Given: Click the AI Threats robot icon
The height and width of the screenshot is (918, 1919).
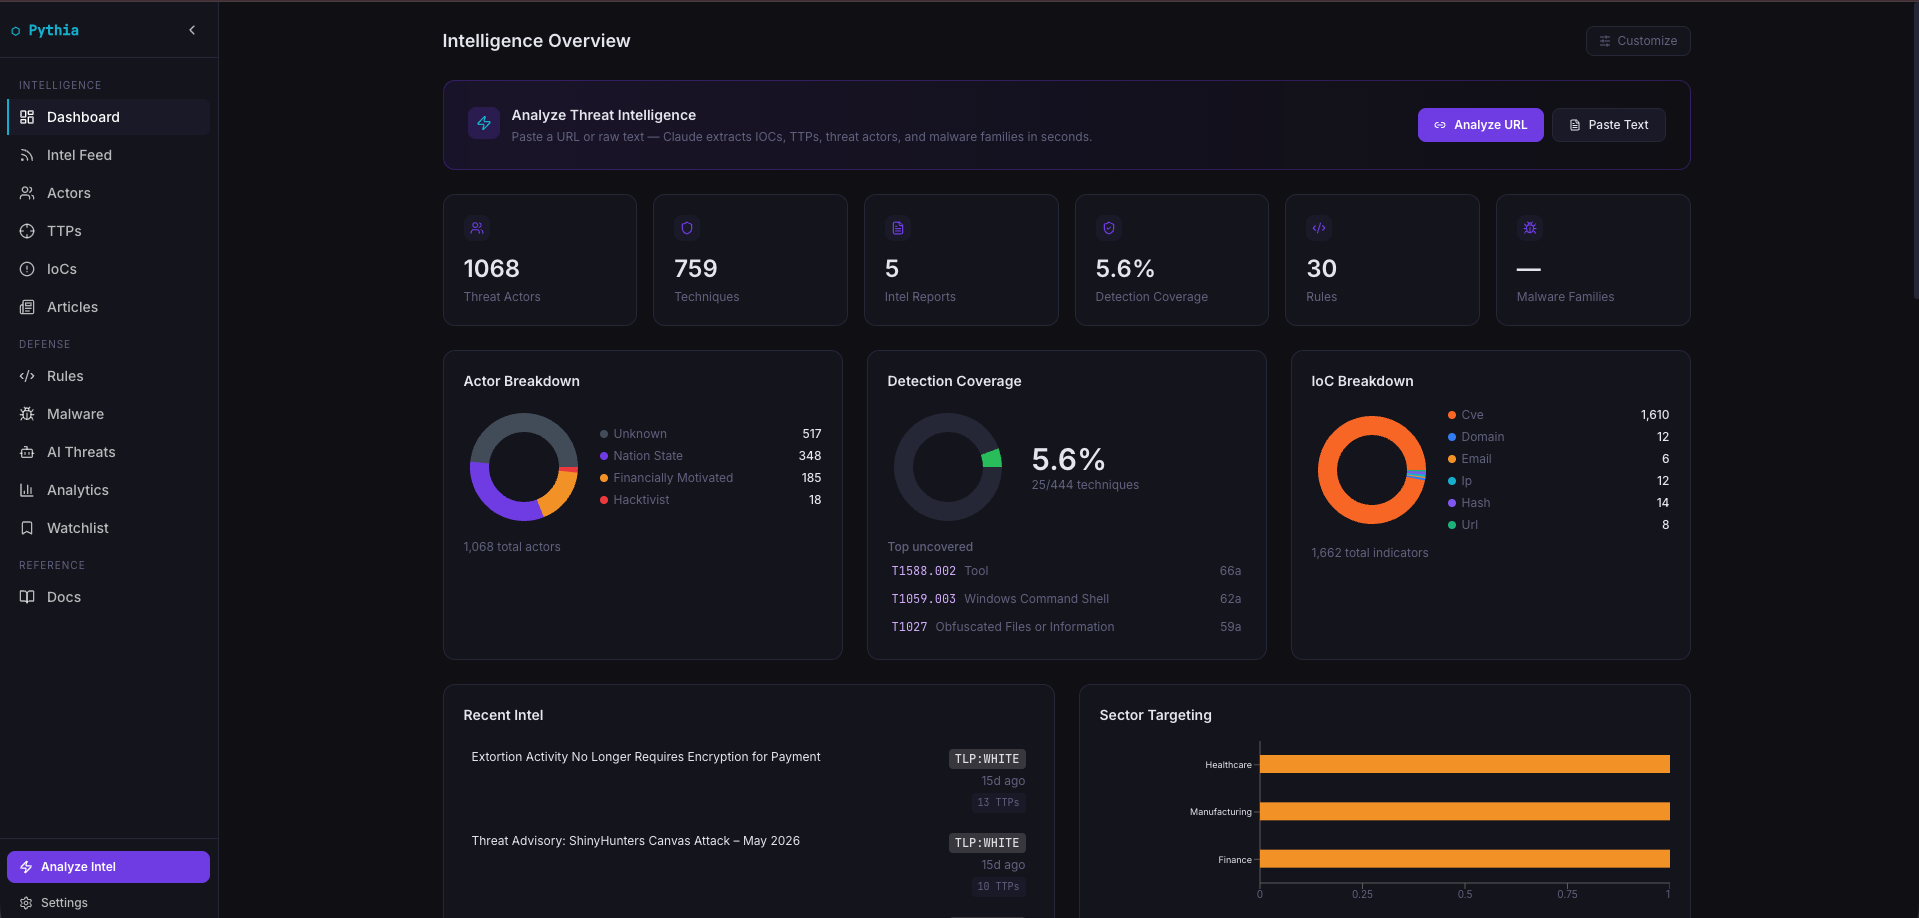Looking at the screenshot, I should (27, 452).
